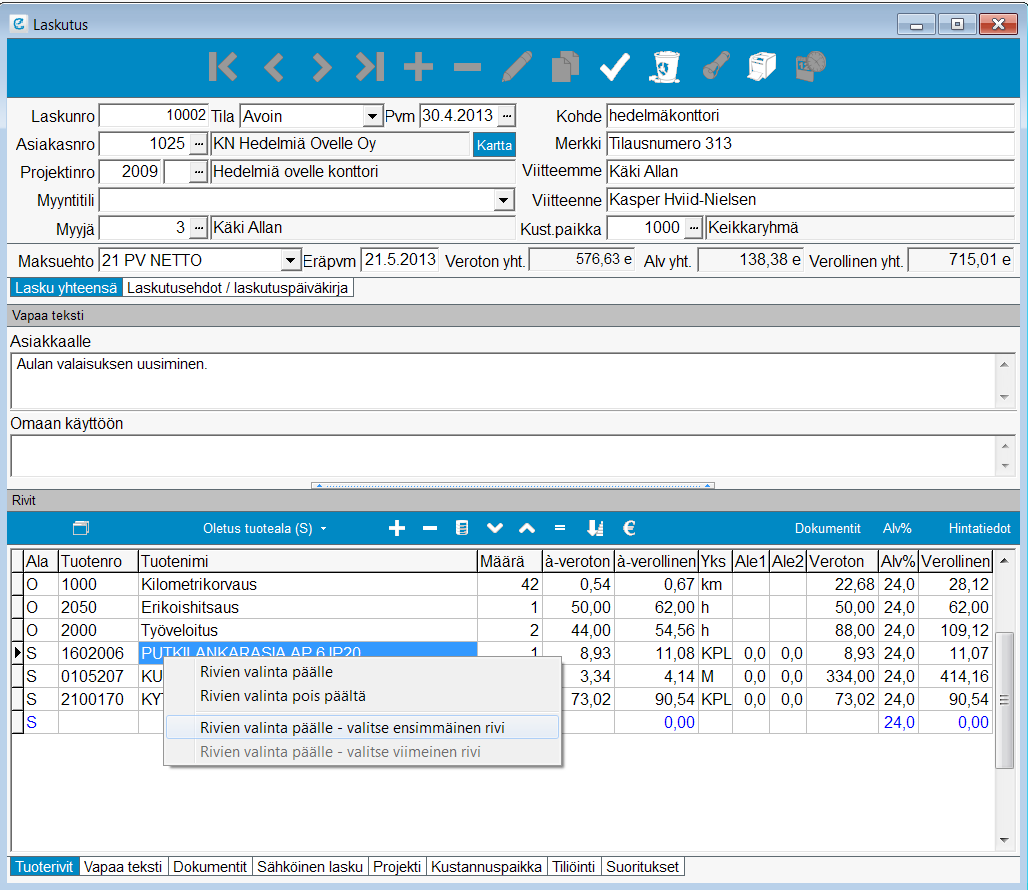Delete invoice with minus icon in top toolbar
The image size is (1028, 890).
point(467,67)
